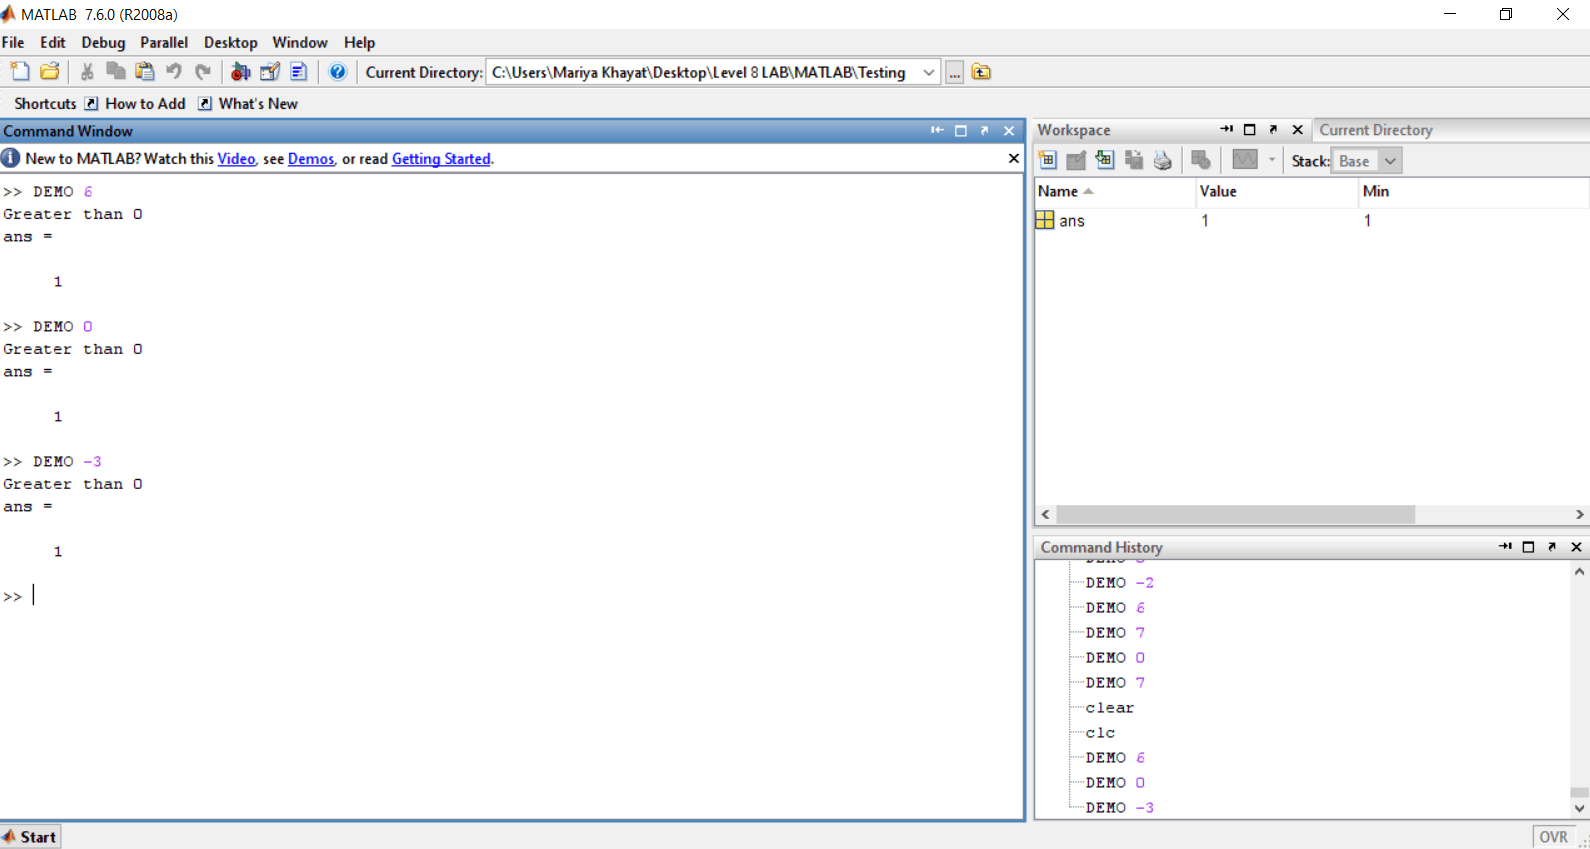Sort Workspace by Min column header
This screenshot has width=1590, height=849.
click(x=1473, y=191)
